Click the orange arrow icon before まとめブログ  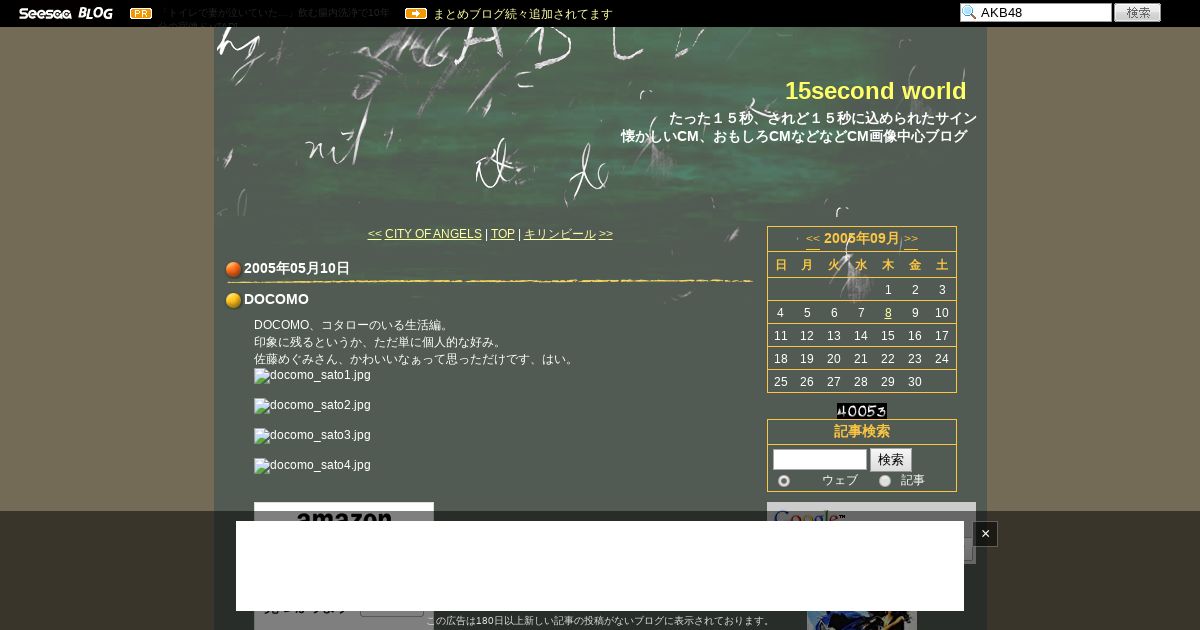pyautogui.click(x=416, y=14)
